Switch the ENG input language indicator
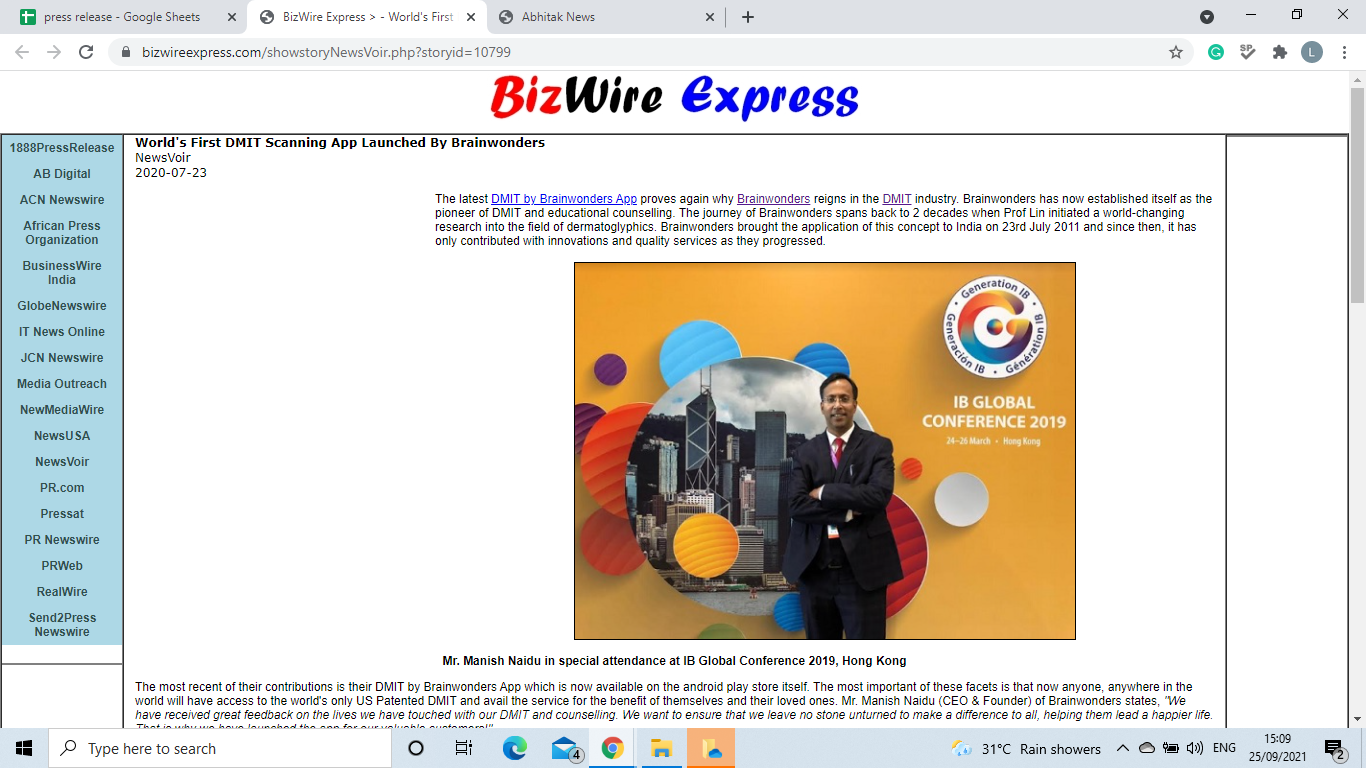The width and height of the screenshot is (1366, 768). [1224, 748]
